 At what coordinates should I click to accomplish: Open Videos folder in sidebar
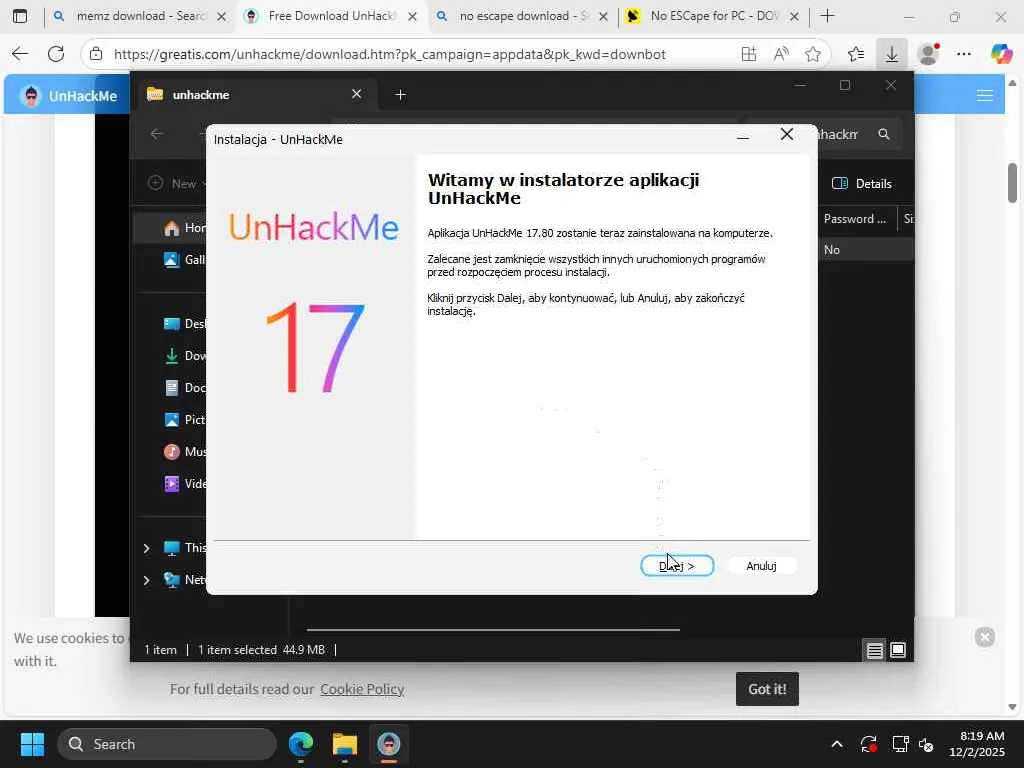[184, 483]
